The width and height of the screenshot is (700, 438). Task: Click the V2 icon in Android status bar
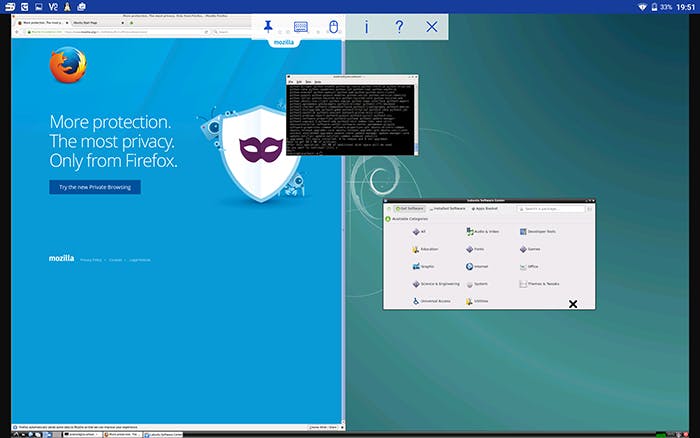[x=53, y=7]
